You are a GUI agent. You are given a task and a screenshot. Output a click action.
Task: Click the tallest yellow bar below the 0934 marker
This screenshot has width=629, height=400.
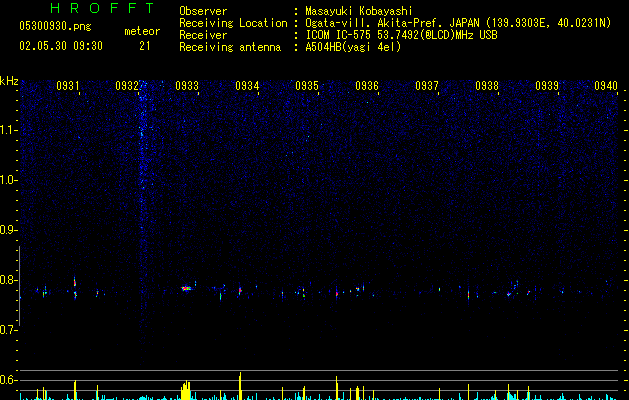(x=240, y=386)
